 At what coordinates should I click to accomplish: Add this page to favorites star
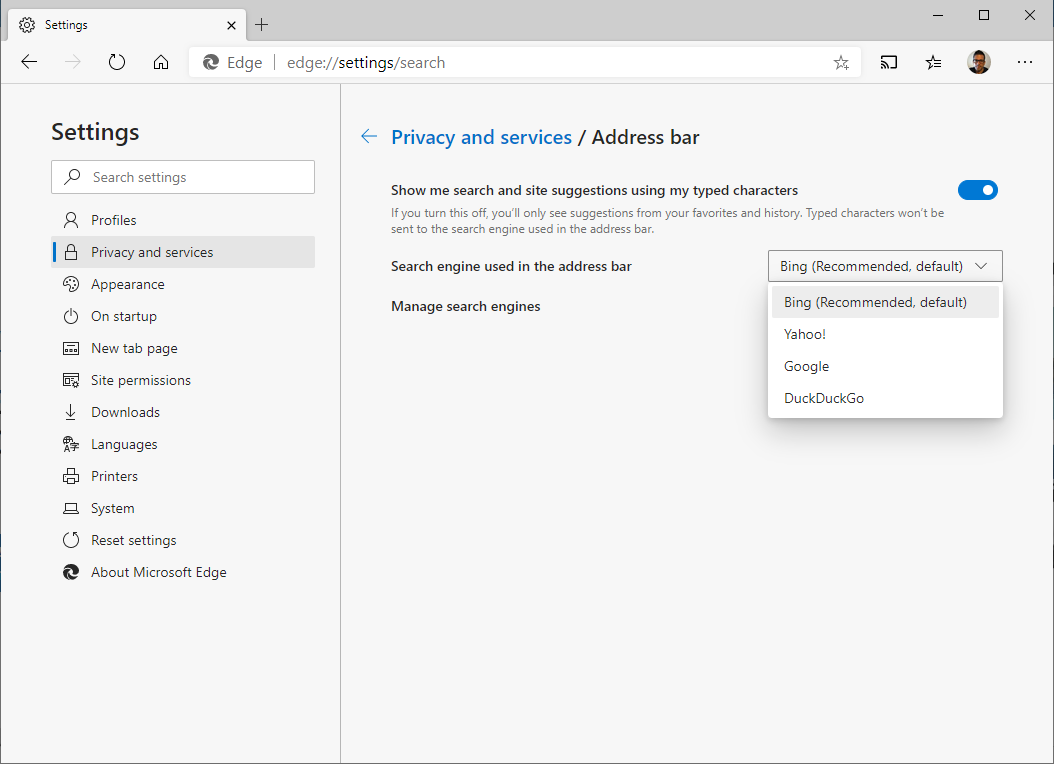click(x=841, y=62)
